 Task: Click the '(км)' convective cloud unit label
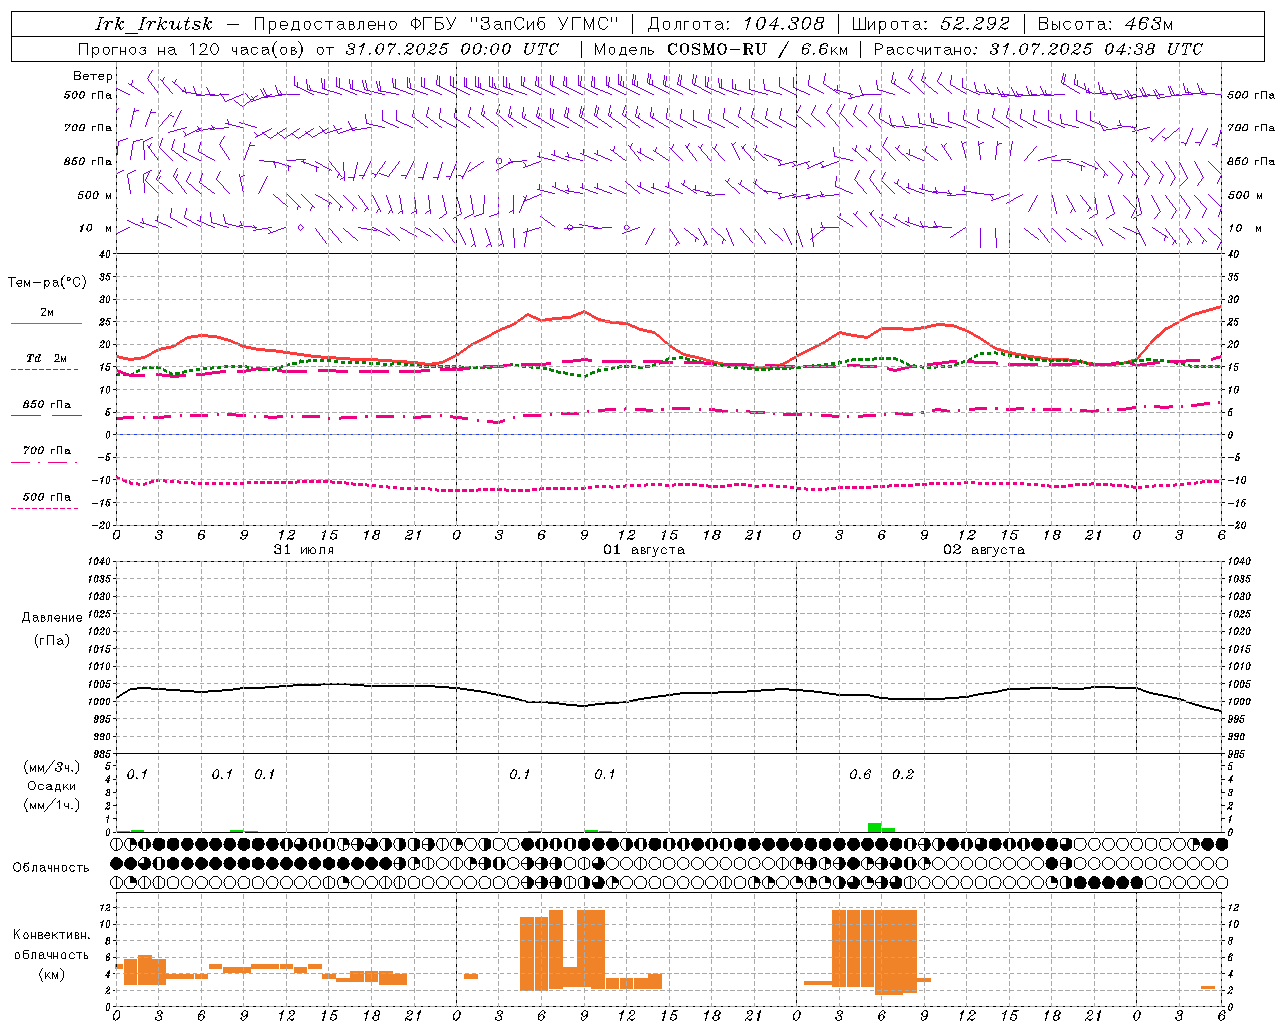pos(52,974)
